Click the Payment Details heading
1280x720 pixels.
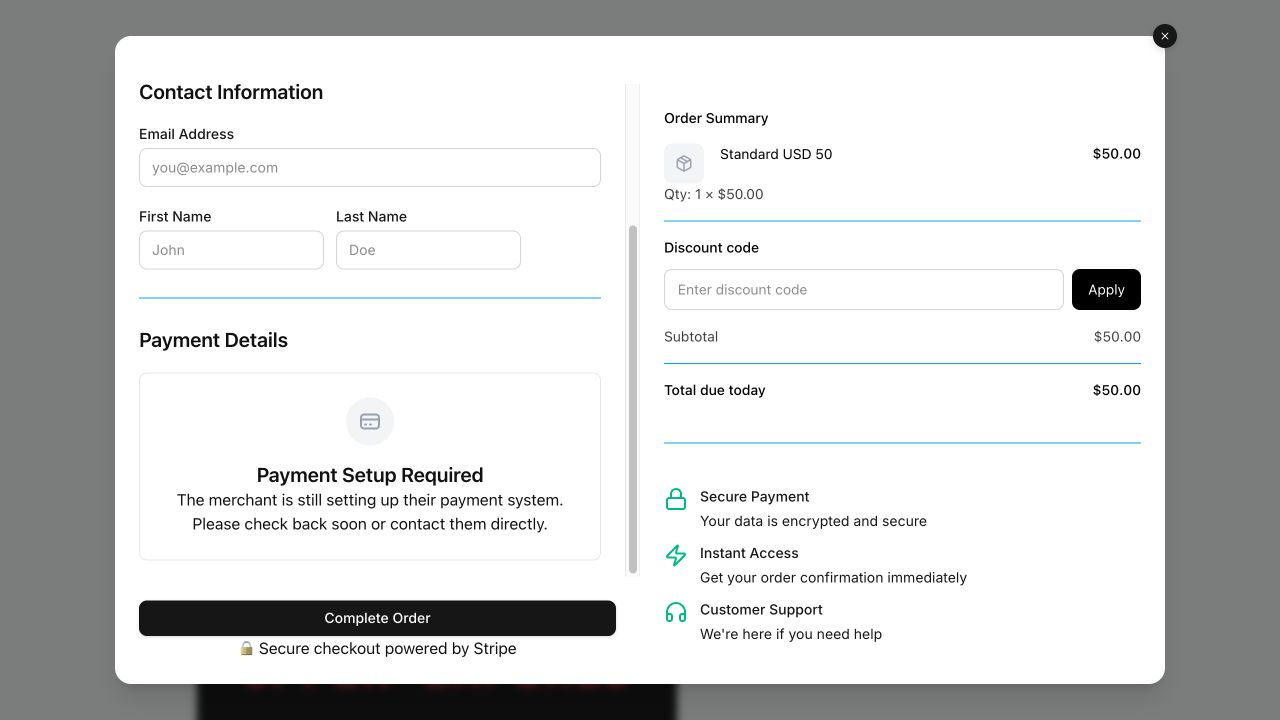213,340
